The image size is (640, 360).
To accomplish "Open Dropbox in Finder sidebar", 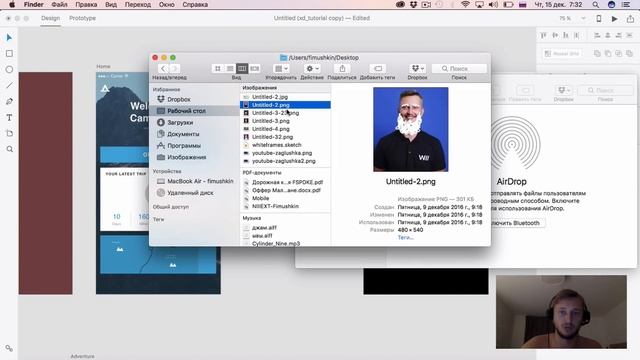I will coord(179,99).
